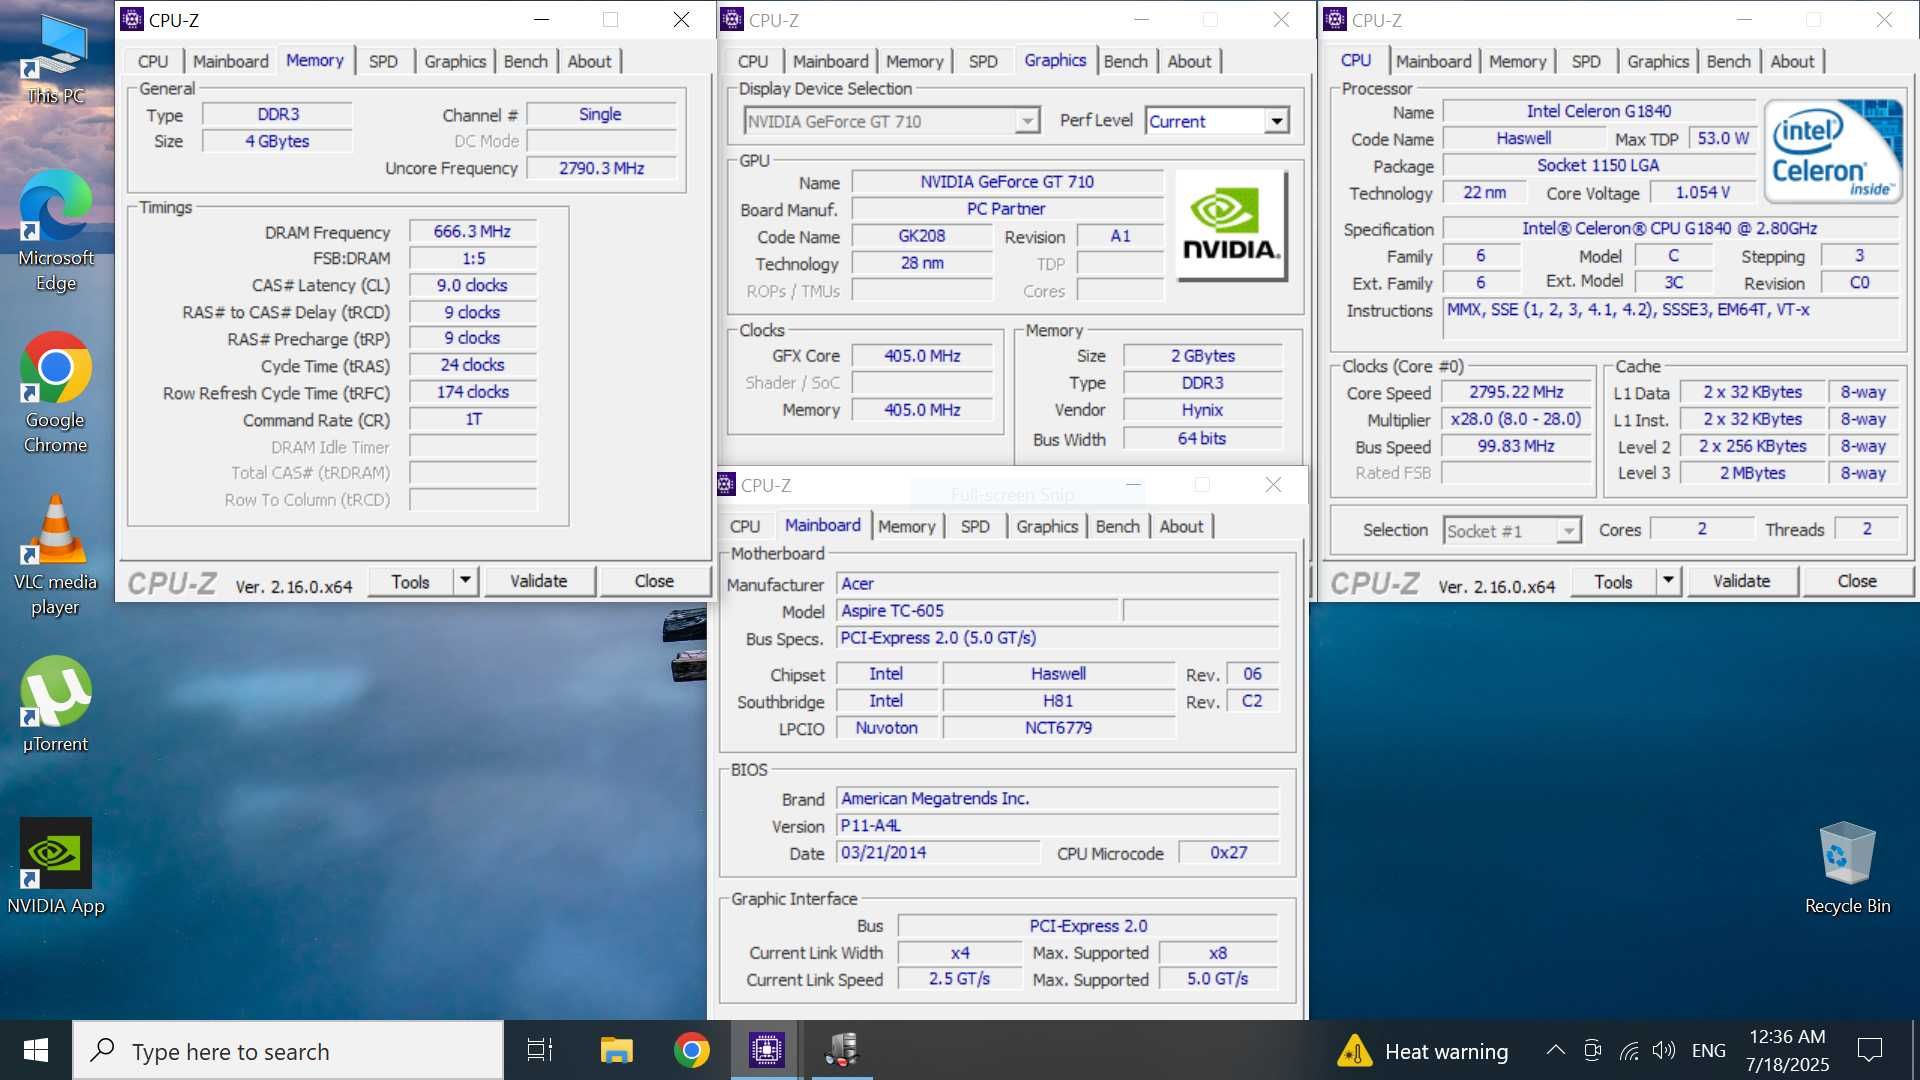
Task: Open VLC media player shortcut
Action: click(x=56, y=556)
